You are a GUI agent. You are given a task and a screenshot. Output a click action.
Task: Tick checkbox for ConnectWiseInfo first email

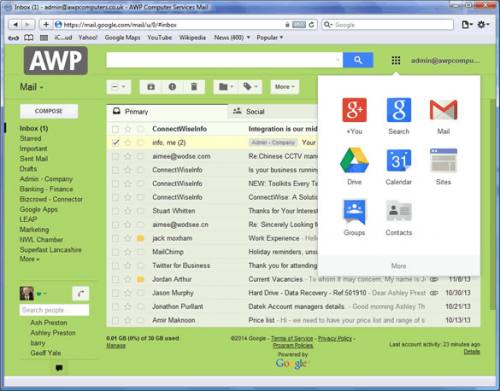point(115,129)
